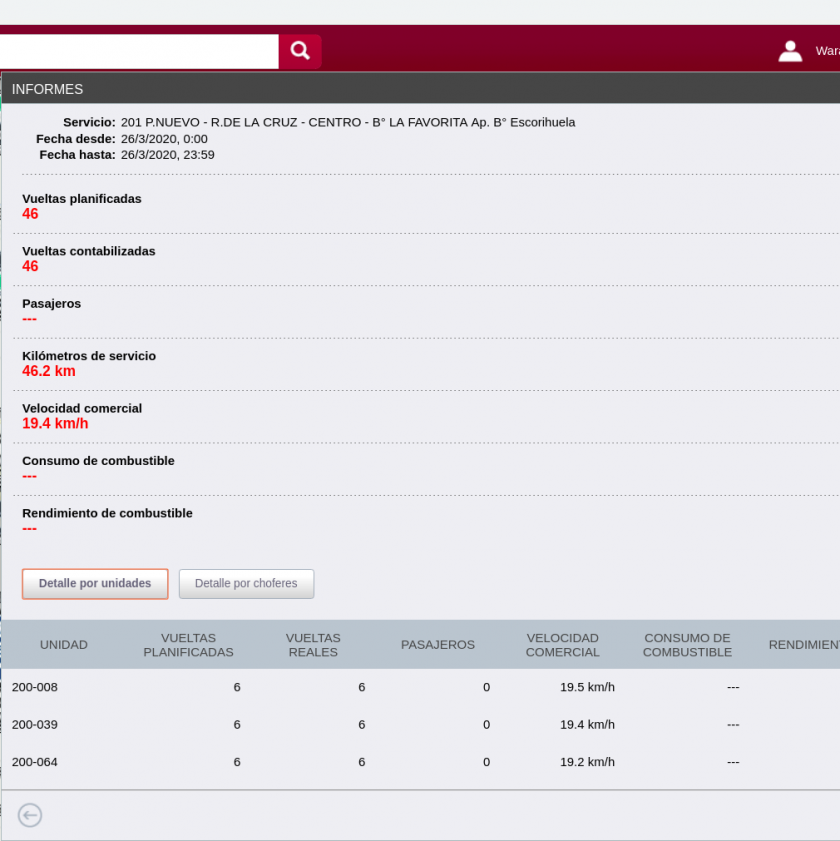Click the VELOCIDAD COMERCIAL column header
Image resolution: width=840 pixels, height=841 pixels.
563,645
